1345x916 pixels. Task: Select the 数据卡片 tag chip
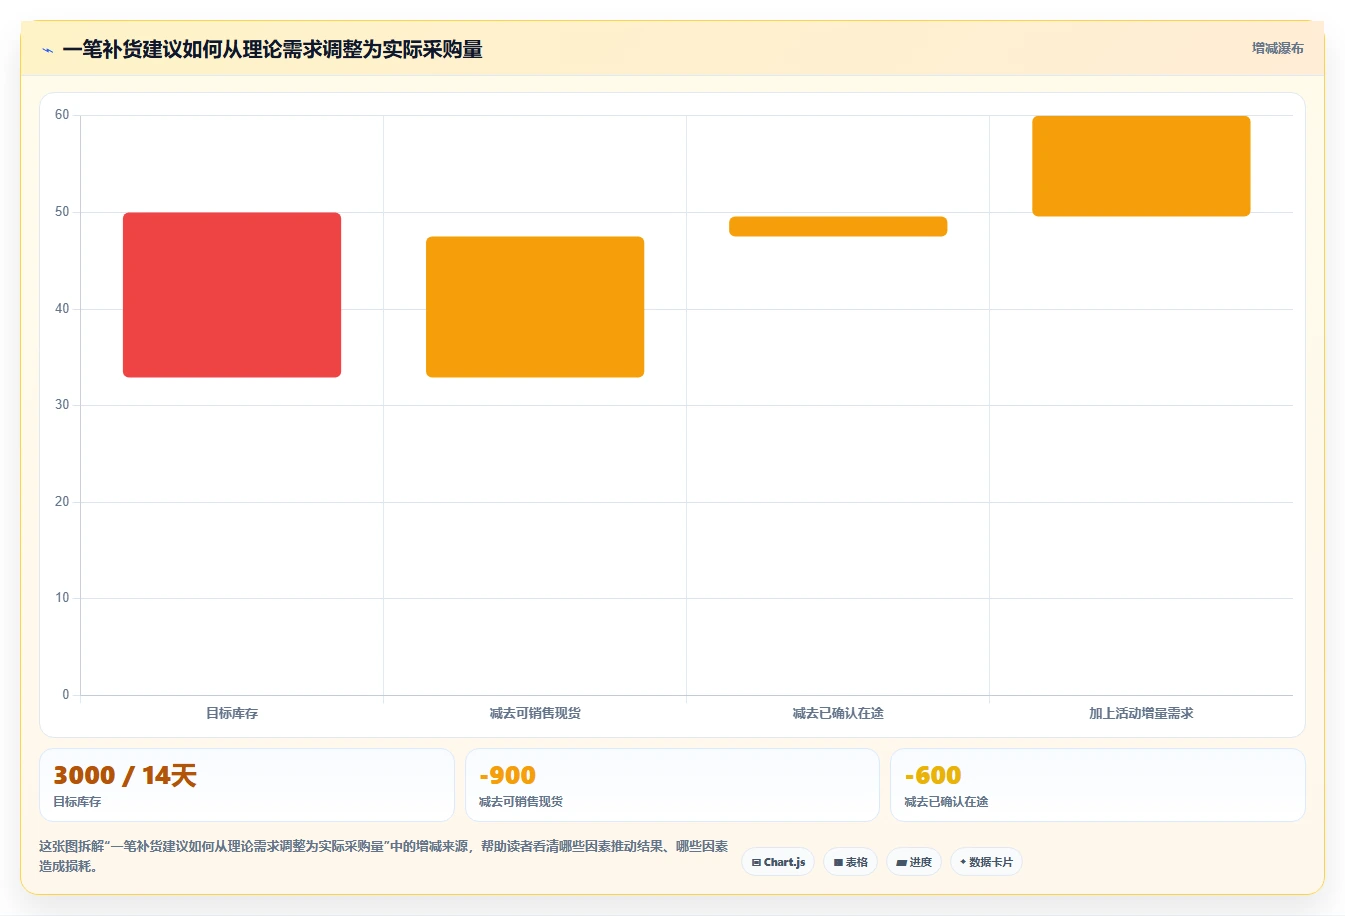tap(986, 862)
